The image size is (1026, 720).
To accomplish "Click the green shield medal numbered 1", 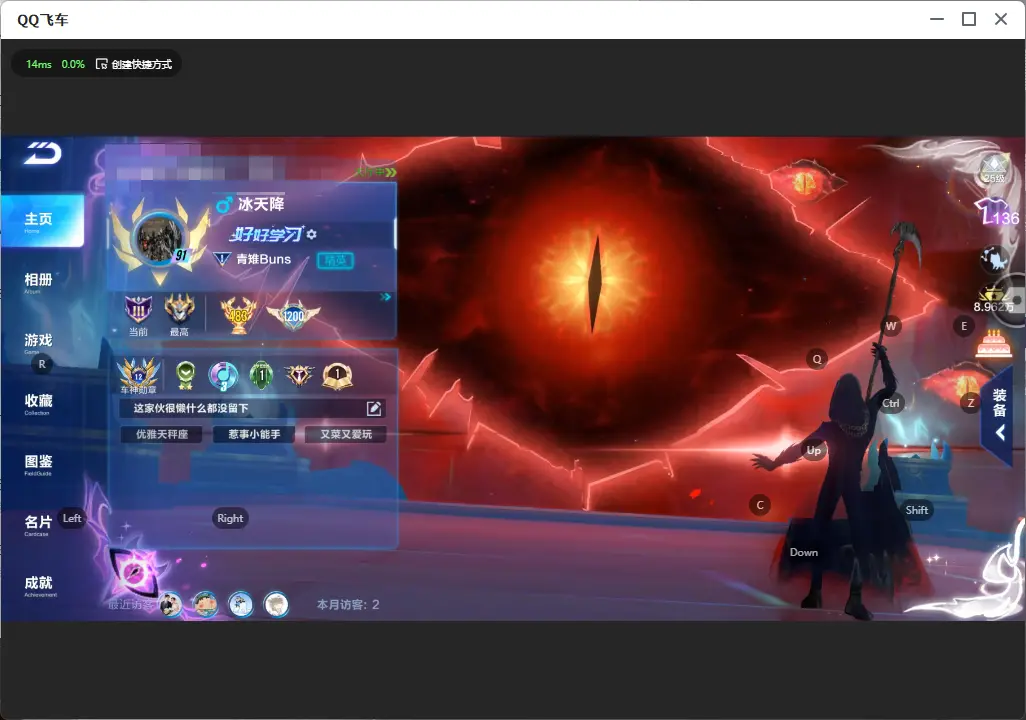I will tap(262, 376).
